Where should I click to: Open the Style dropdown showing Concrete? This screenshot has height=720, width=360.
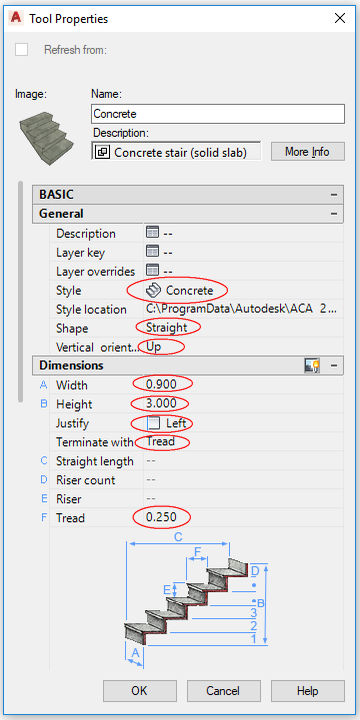[243, 290]
